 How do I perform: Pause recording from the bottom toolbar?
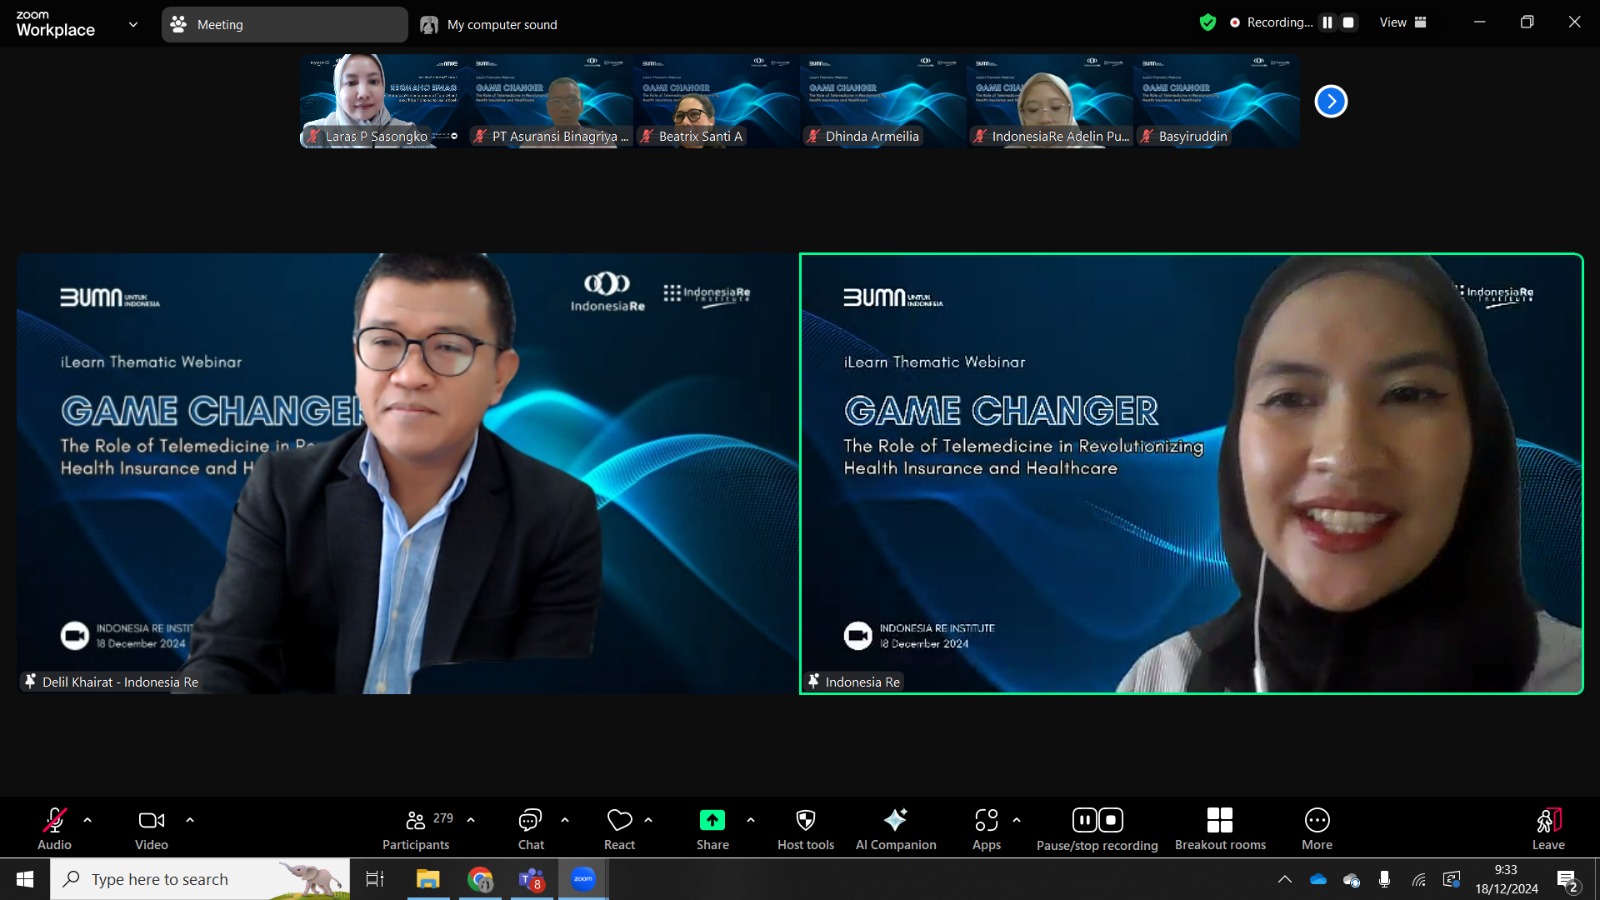pyautogui.click(x=1085, y=820)
